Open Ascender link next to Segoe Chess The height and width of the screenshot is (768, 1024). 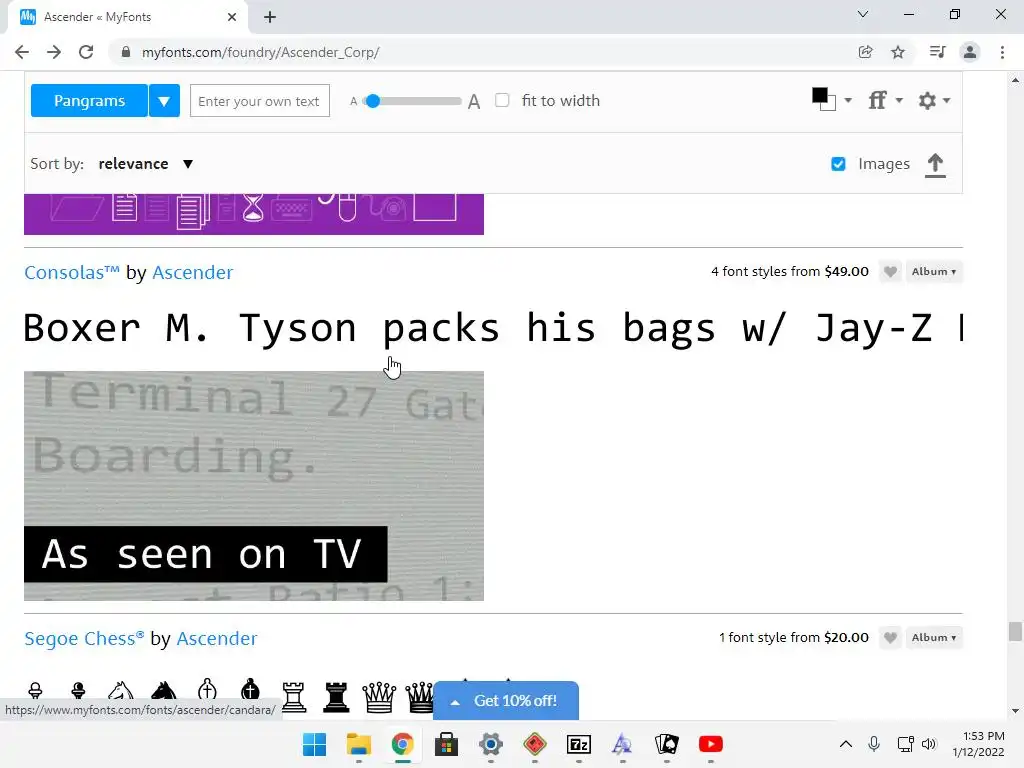pos(217,638)
